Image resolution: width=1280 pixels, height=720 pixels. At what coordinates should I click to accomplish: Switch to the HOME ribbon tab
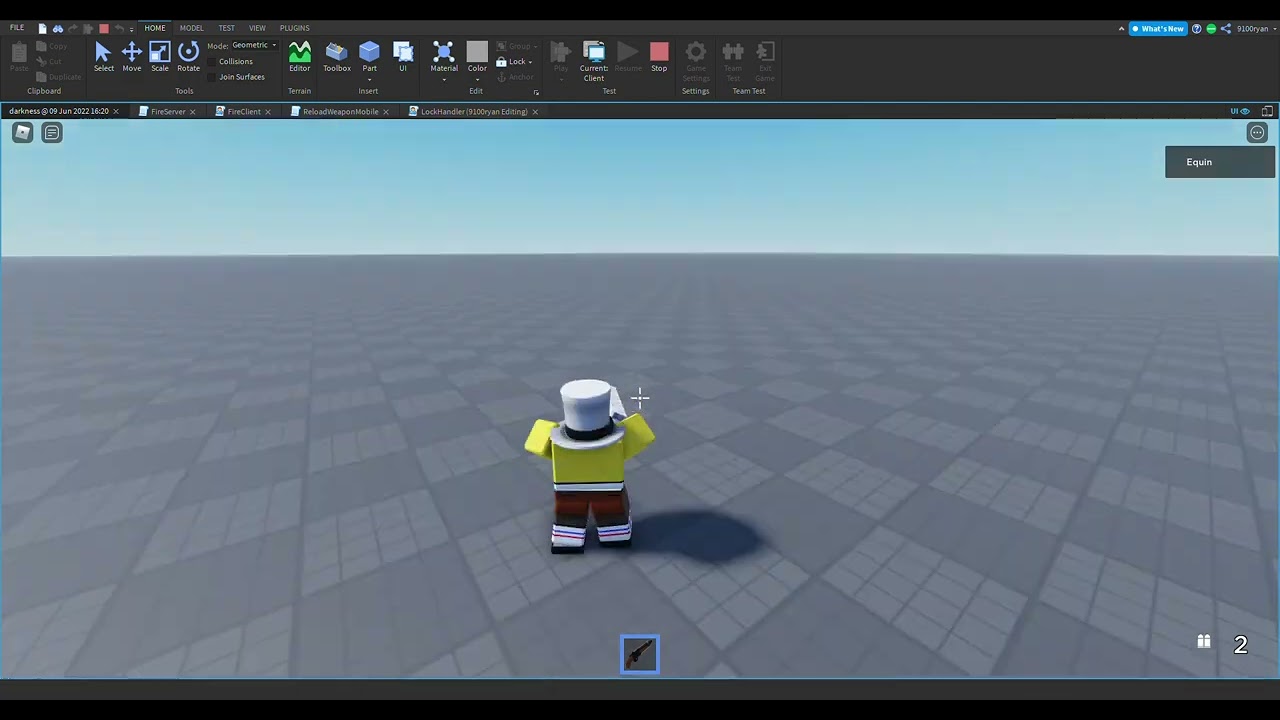click(x=155, y=28)
